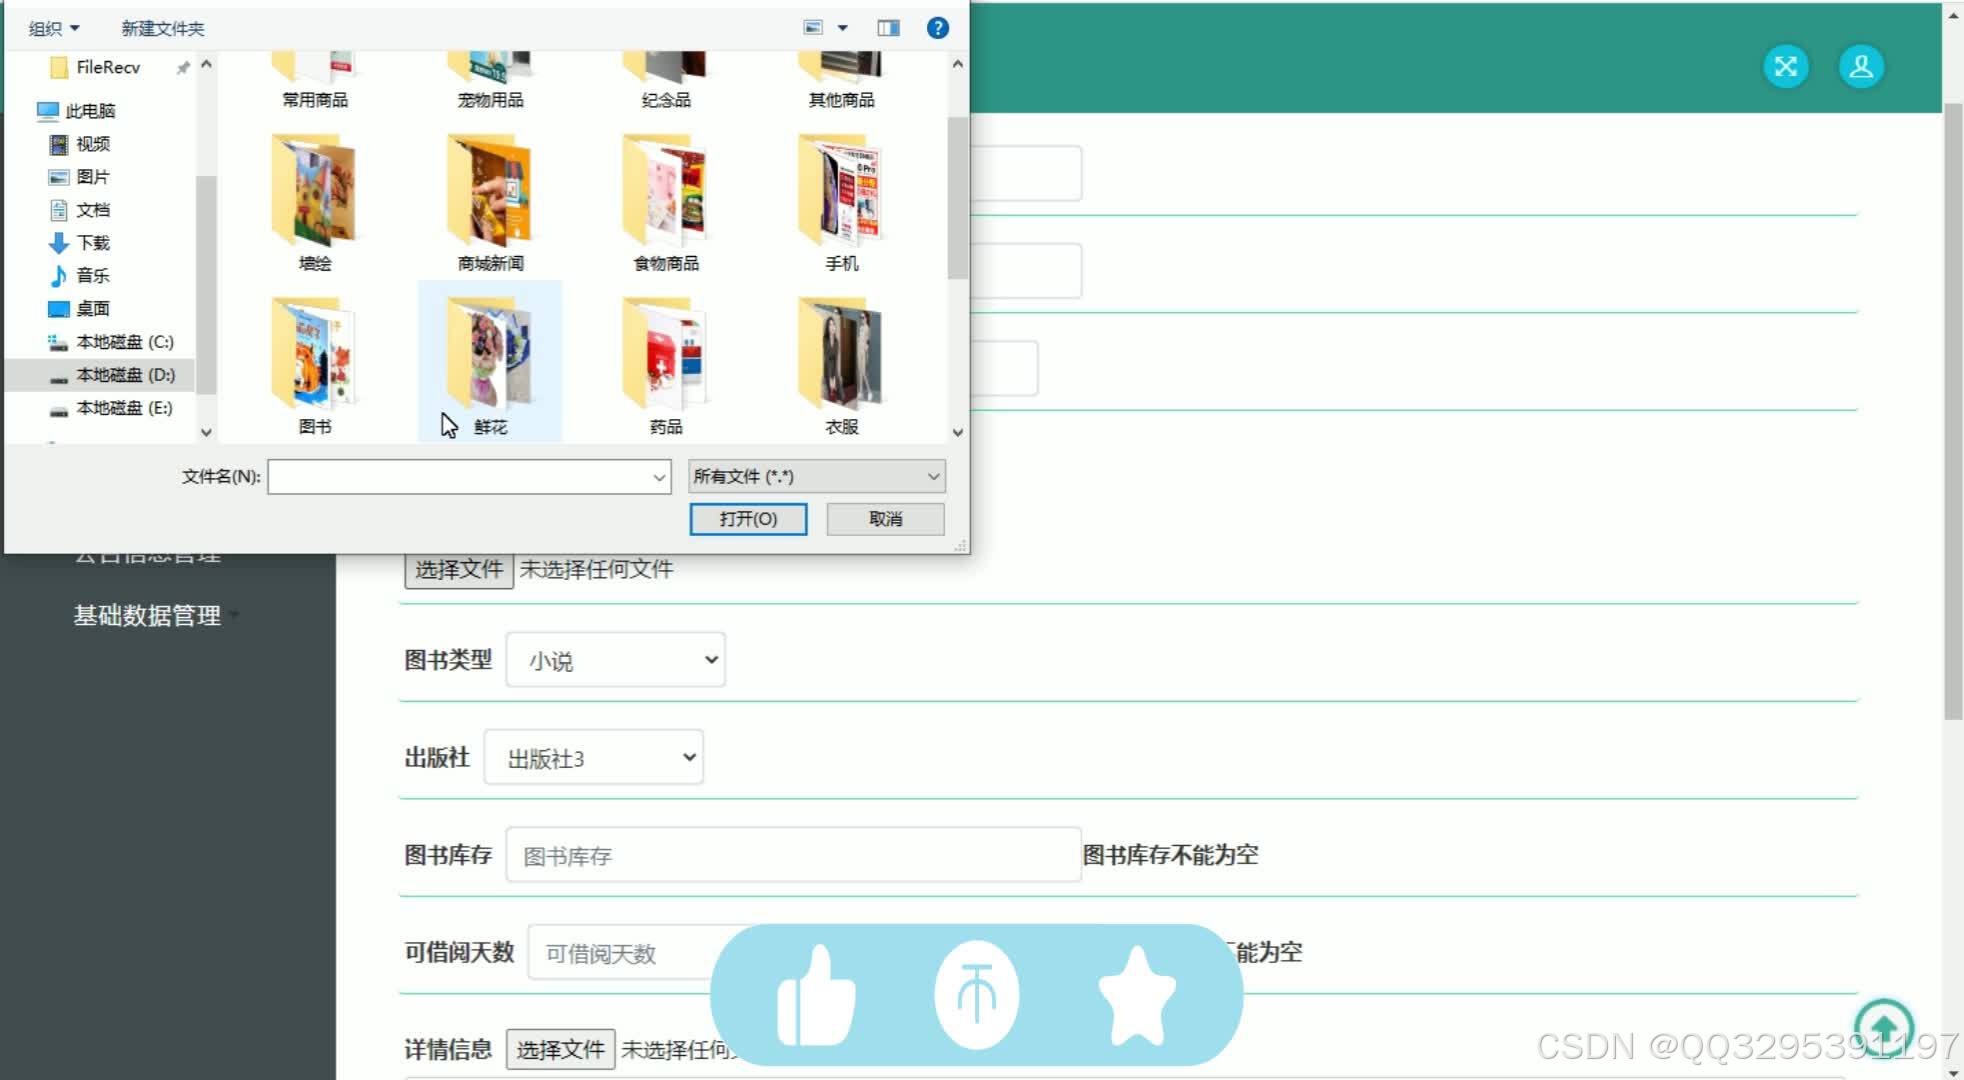
Task: Click the 取消 button
Action: 885,519
